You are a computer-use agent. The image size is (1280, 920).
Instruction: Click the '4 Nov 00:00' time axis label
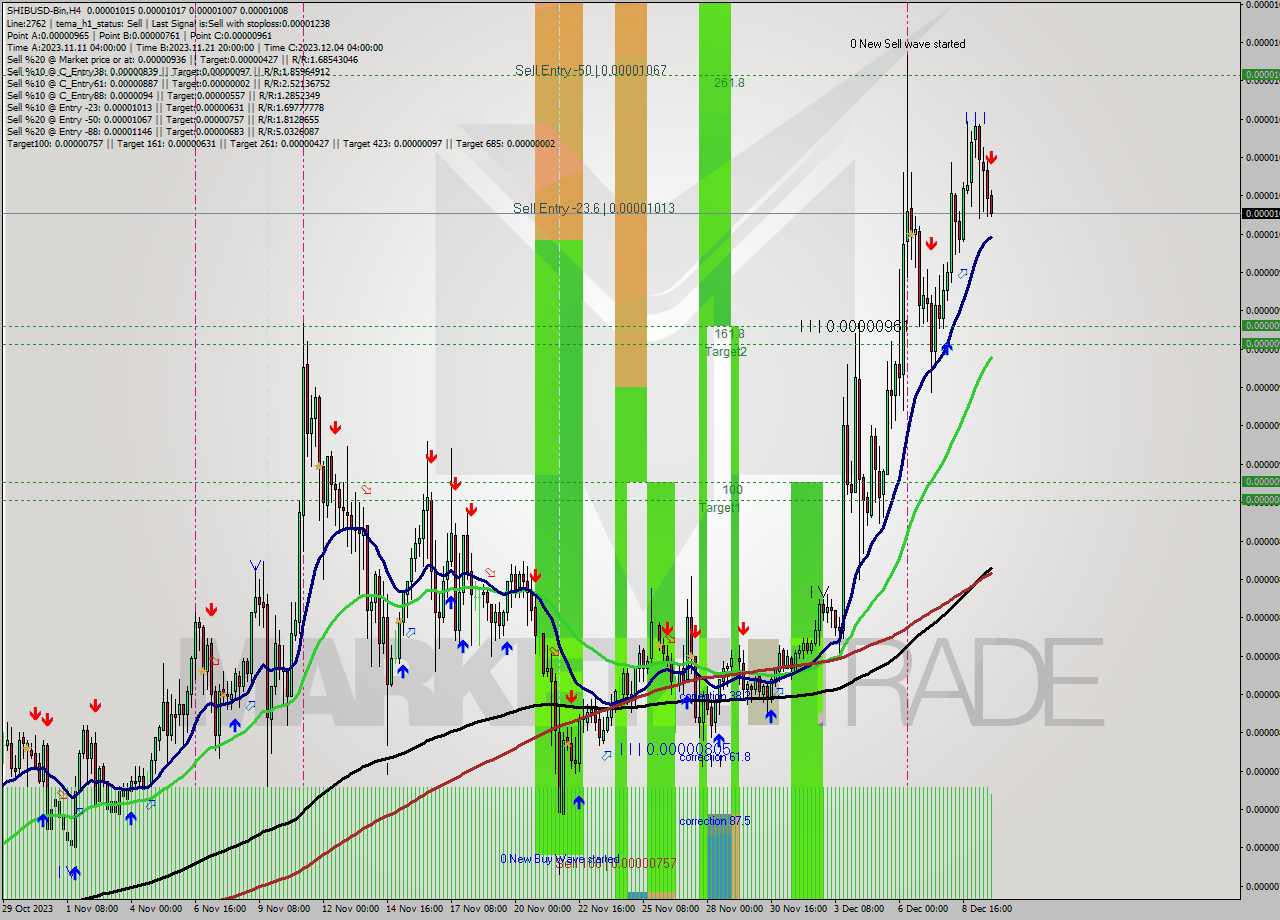click(156, 909)
